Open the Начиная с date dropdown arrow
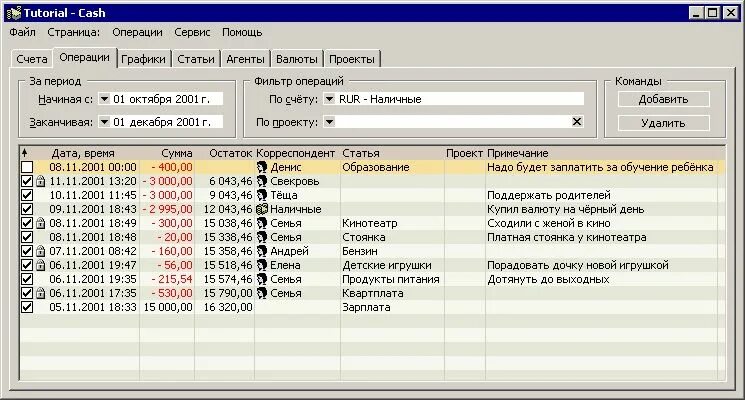This screenshot has width=745, height=400. coord(104,99)
